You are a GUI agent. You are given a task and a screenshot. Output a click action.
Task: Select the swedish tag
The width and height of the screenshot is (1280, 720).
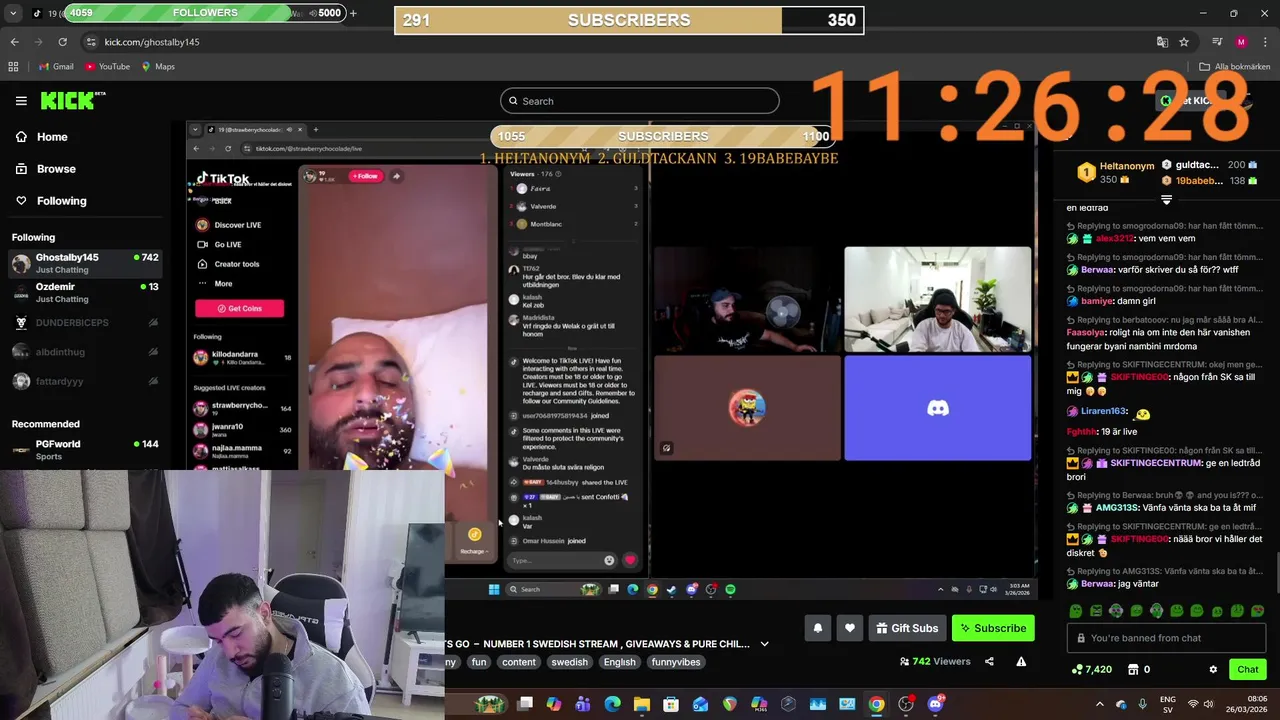pyautogui.click(x=569, y=662)
